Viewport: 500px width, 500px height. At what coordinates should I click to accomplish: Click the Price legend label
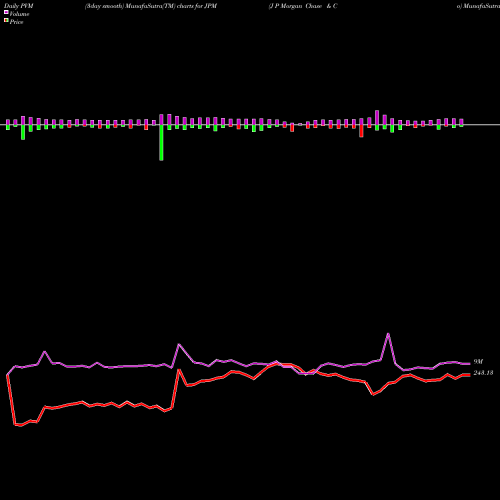[16, 22]
